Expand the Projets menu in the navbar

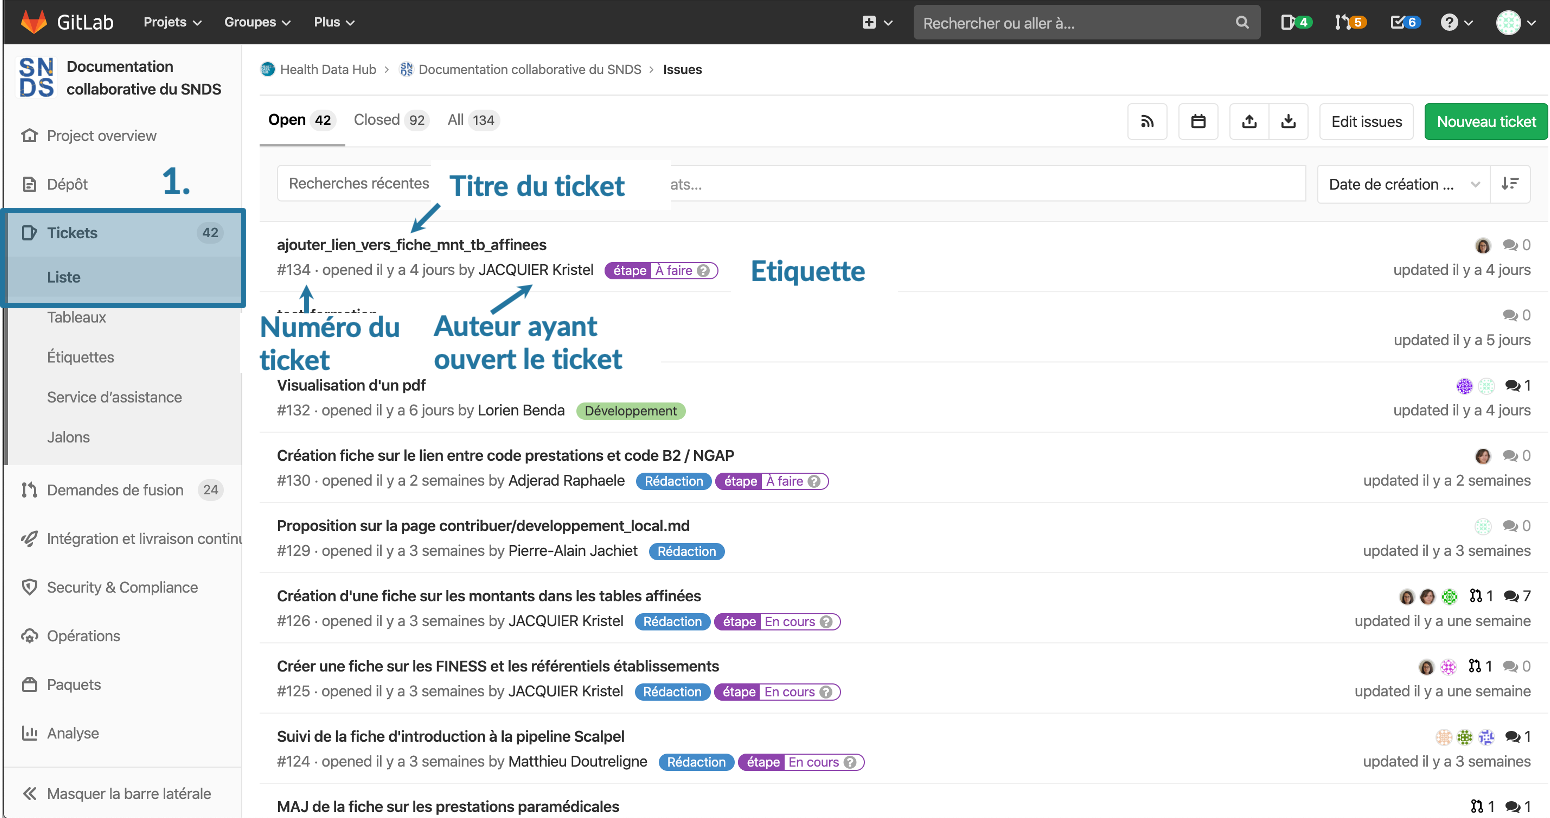pyautogui.click(x=172, y=22)
